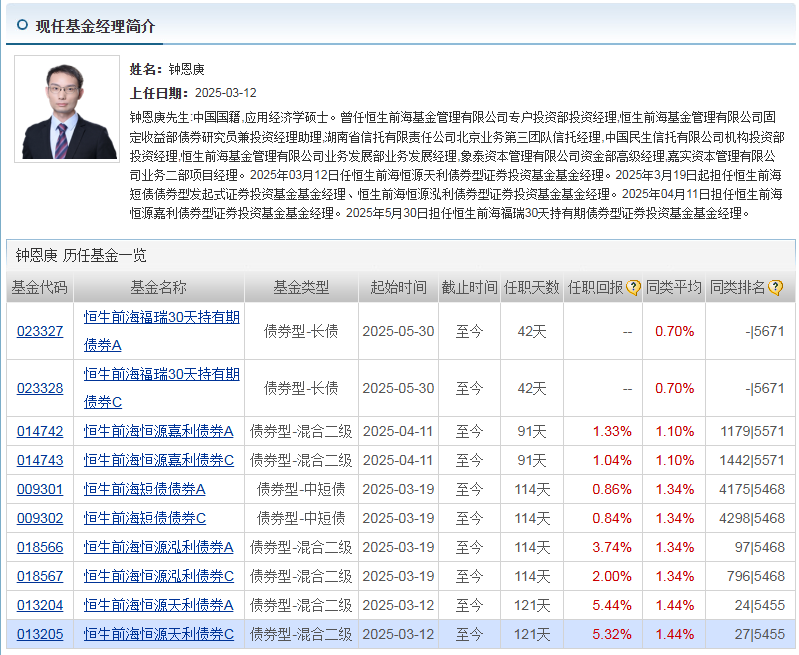Open 恒生前海短债债券A link

pyautogui.click(x=145, y=489)
